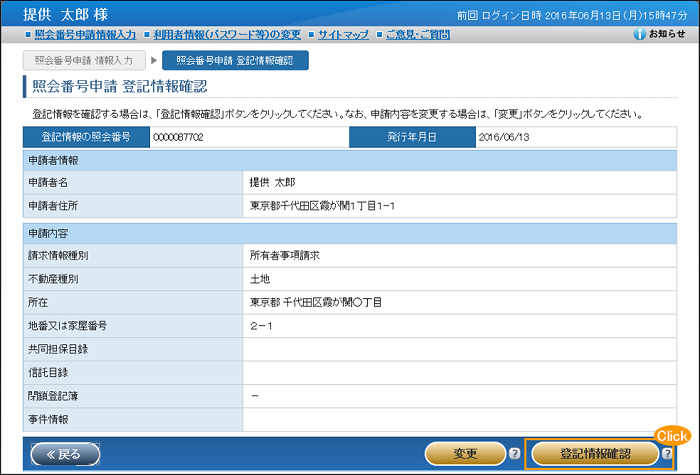Screen dimensions: 700x475
Task: Select the 照会番号申請 登記情報確認 step tab
Action: coord(235,60)
